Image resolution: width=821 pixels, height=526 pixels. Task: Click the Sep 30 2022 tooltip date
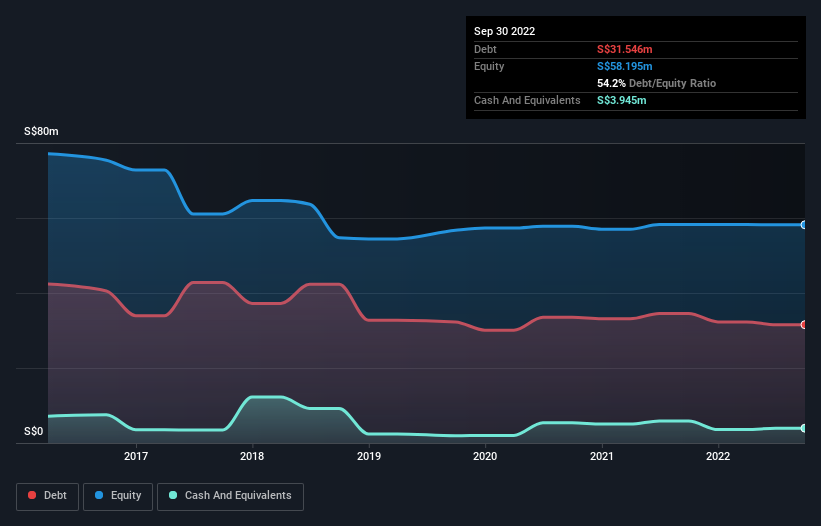point(504,31)
